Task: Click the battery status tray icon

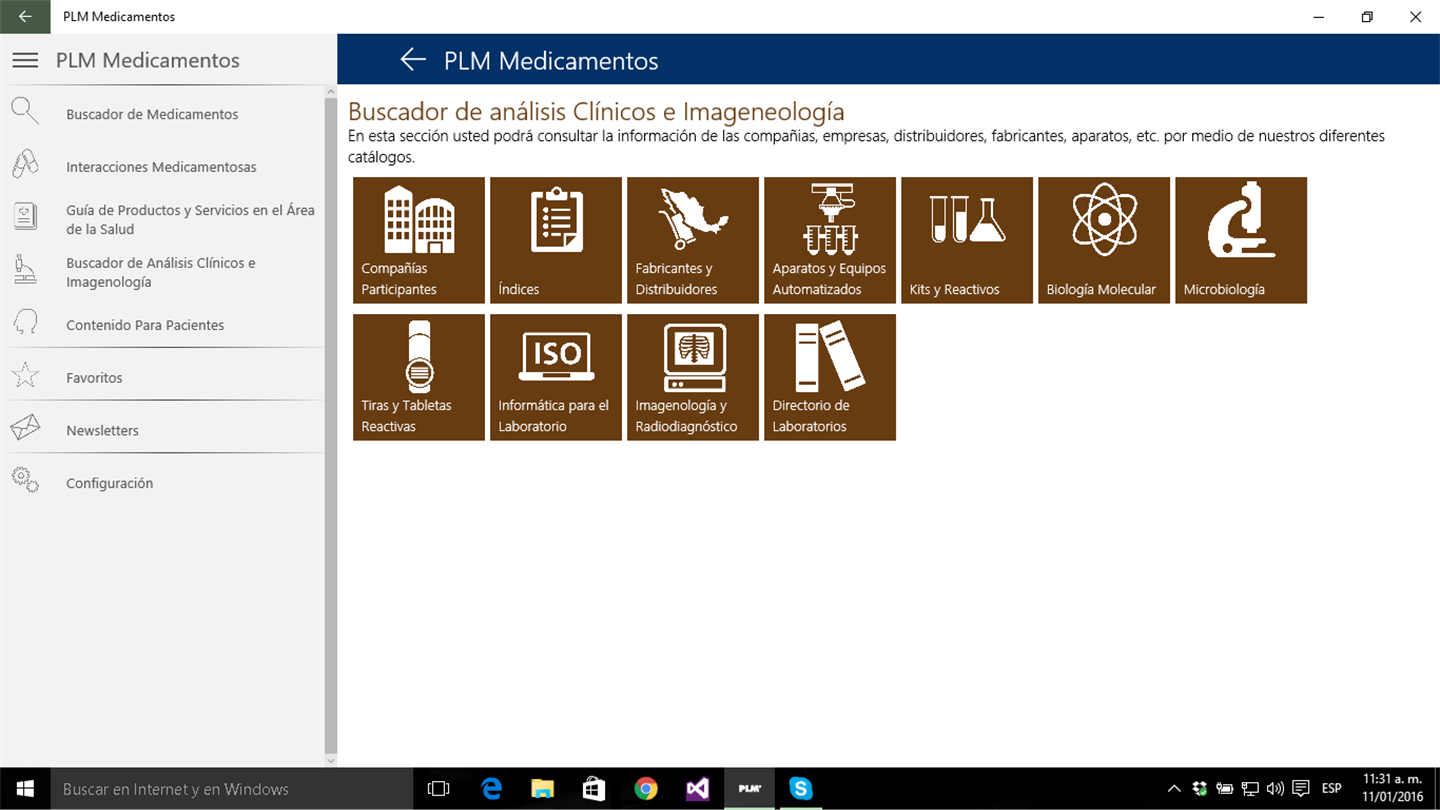Action: pyautogui.click(x=1225, y=789)
